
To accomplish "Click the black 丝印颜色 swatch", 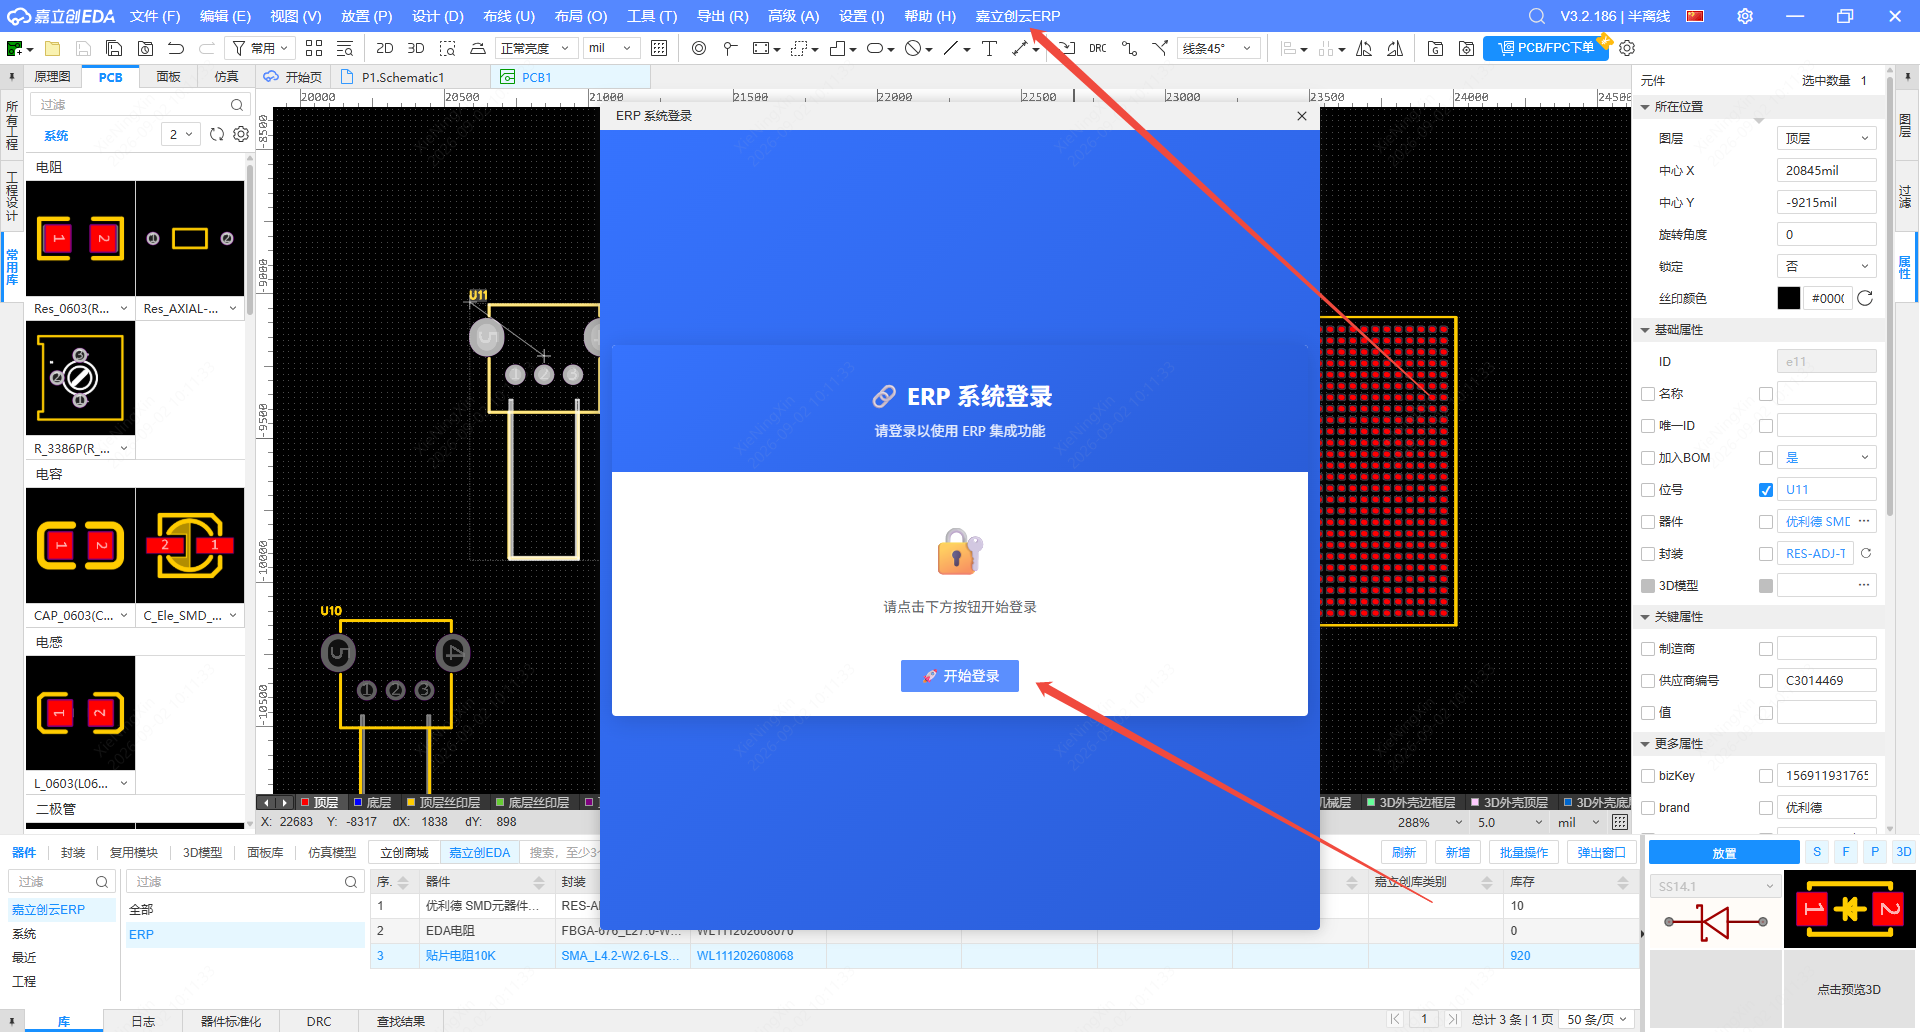I will coord(1789,298).
